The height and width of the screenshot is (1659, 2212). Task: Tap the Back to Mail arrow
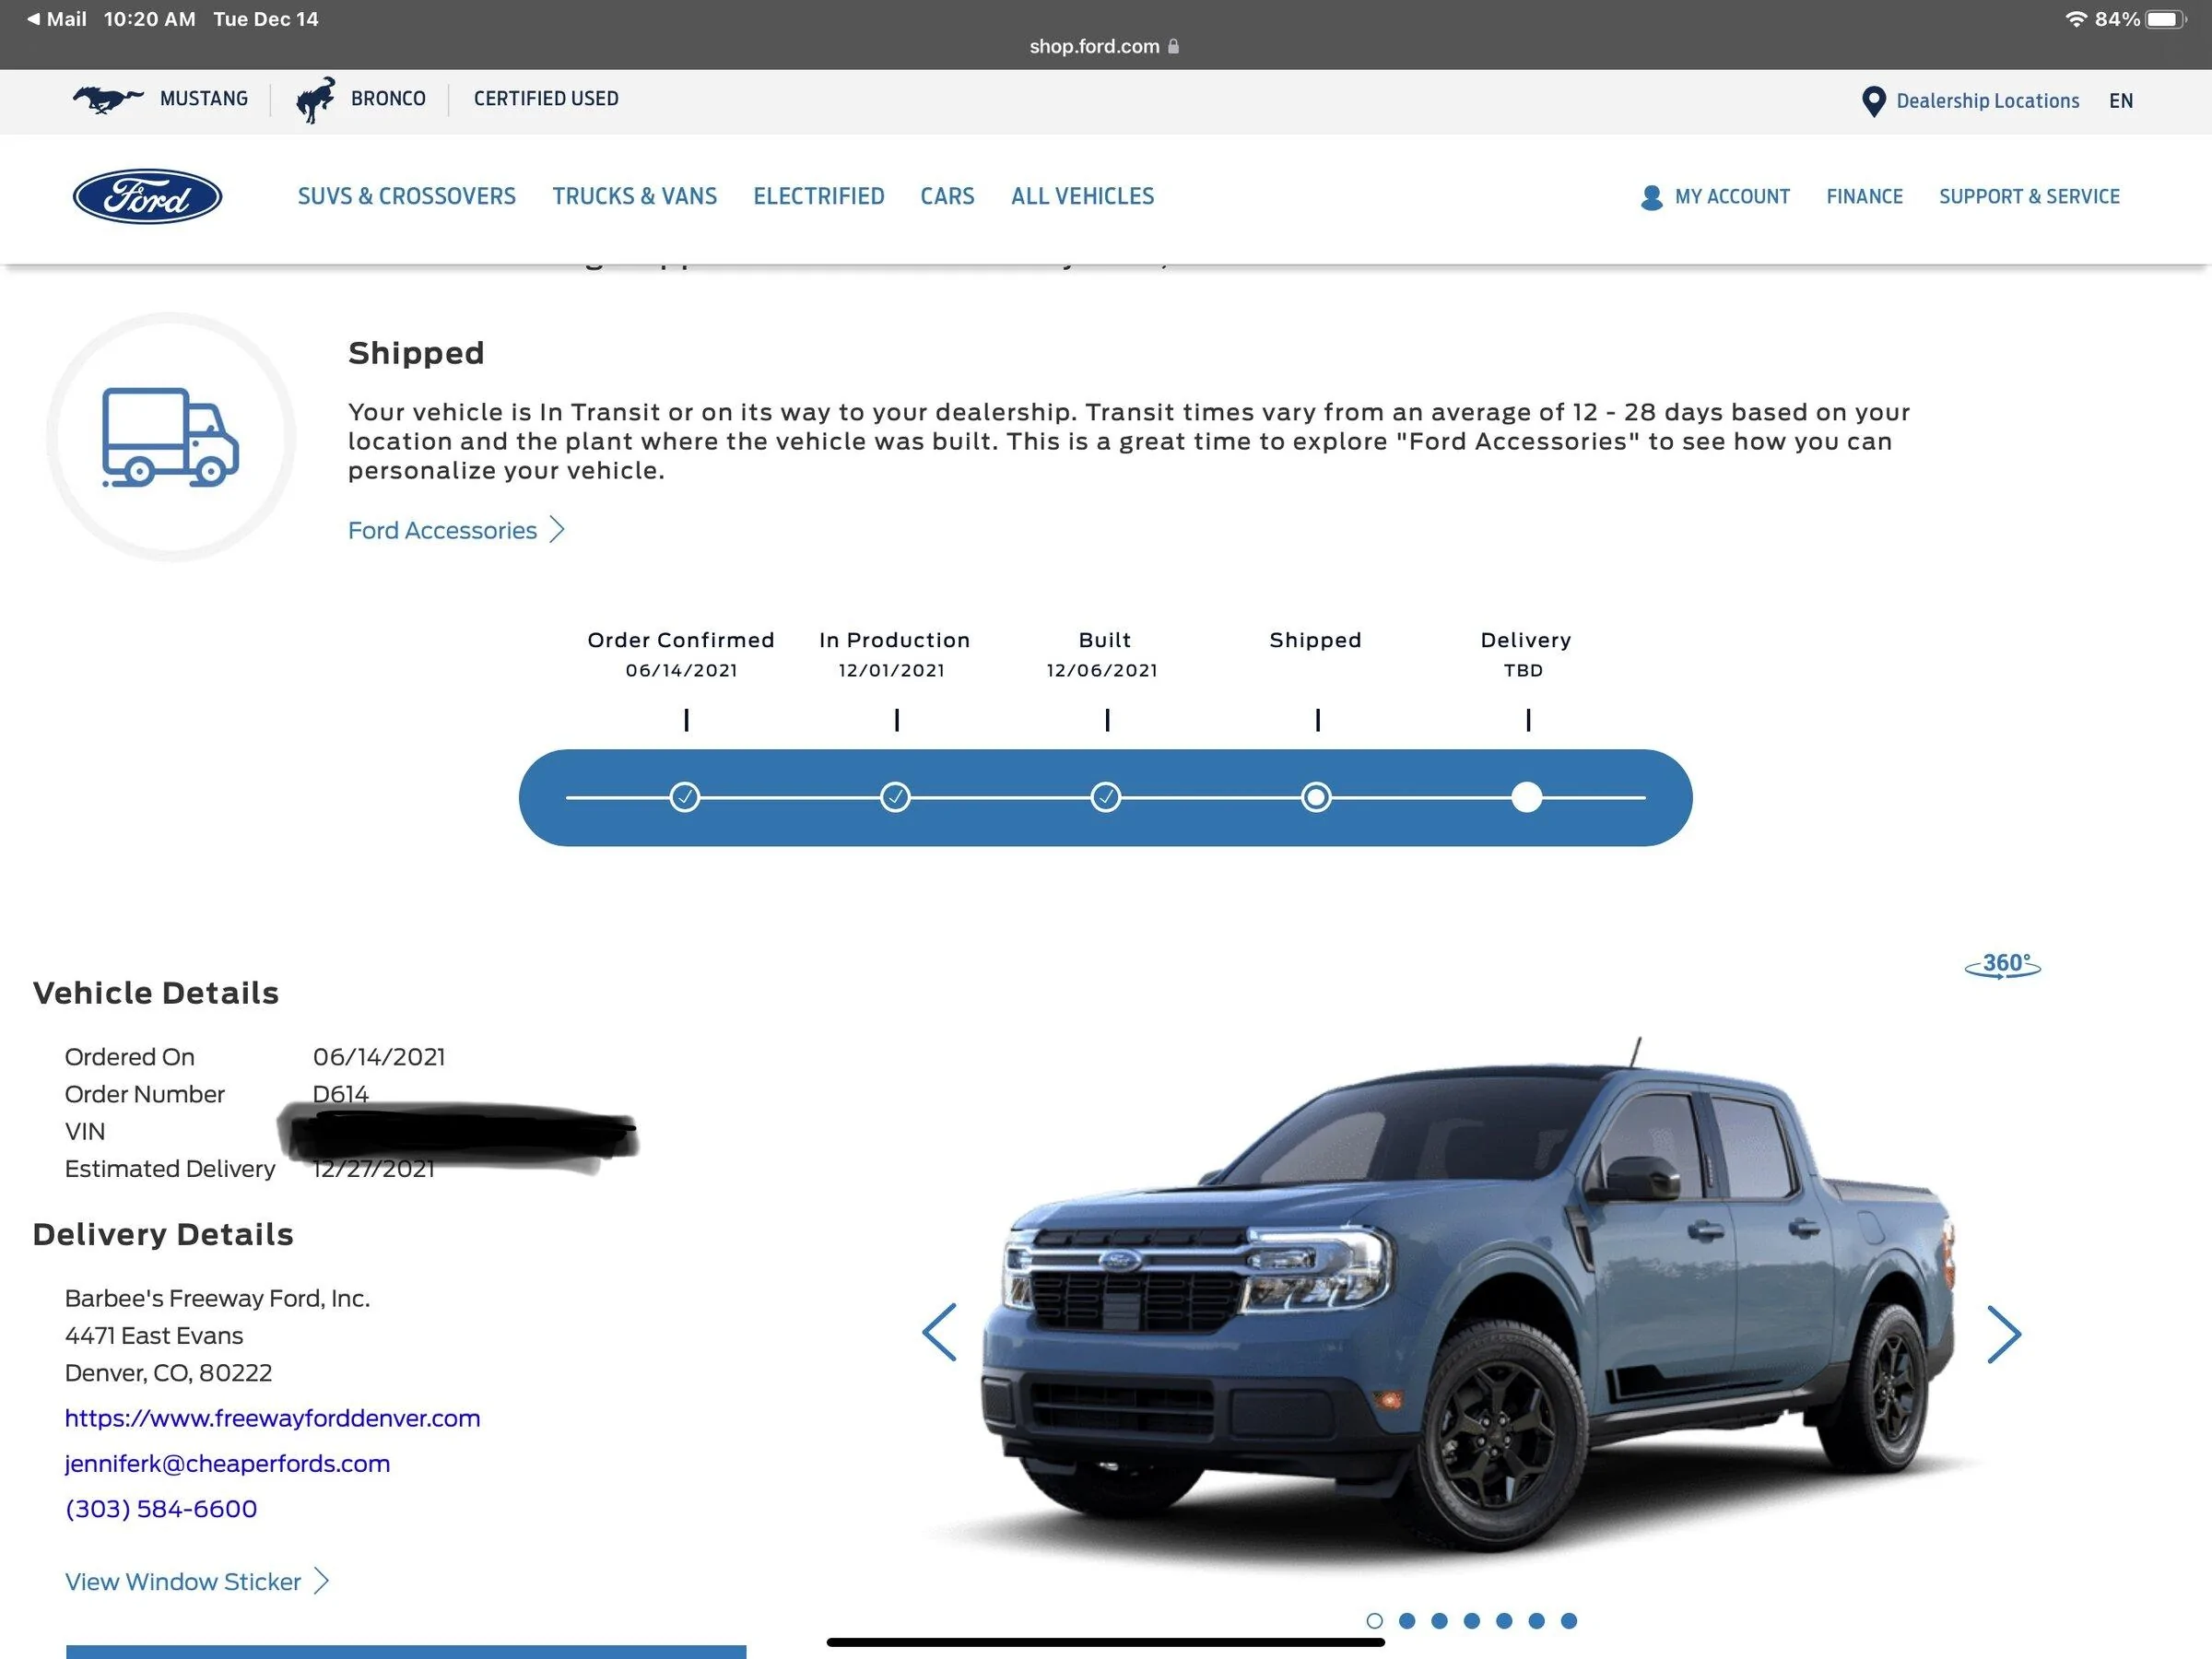(x=34, y=19)
